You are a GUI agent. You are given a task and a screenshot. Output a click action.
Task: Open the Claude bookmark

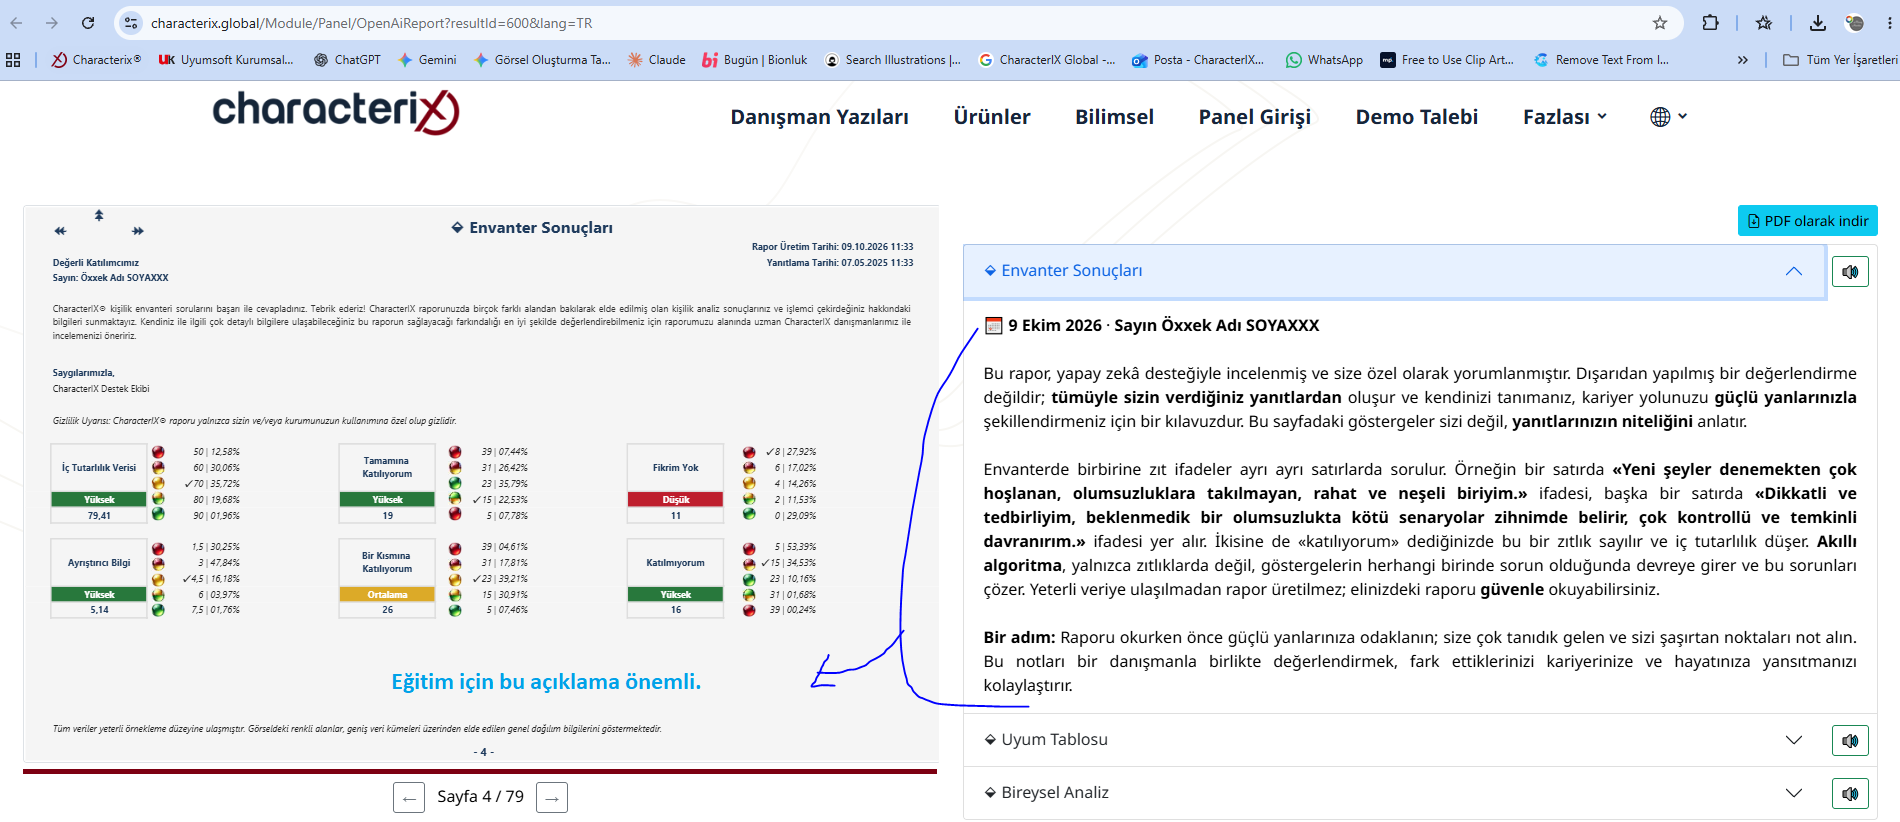click(657, 60)
